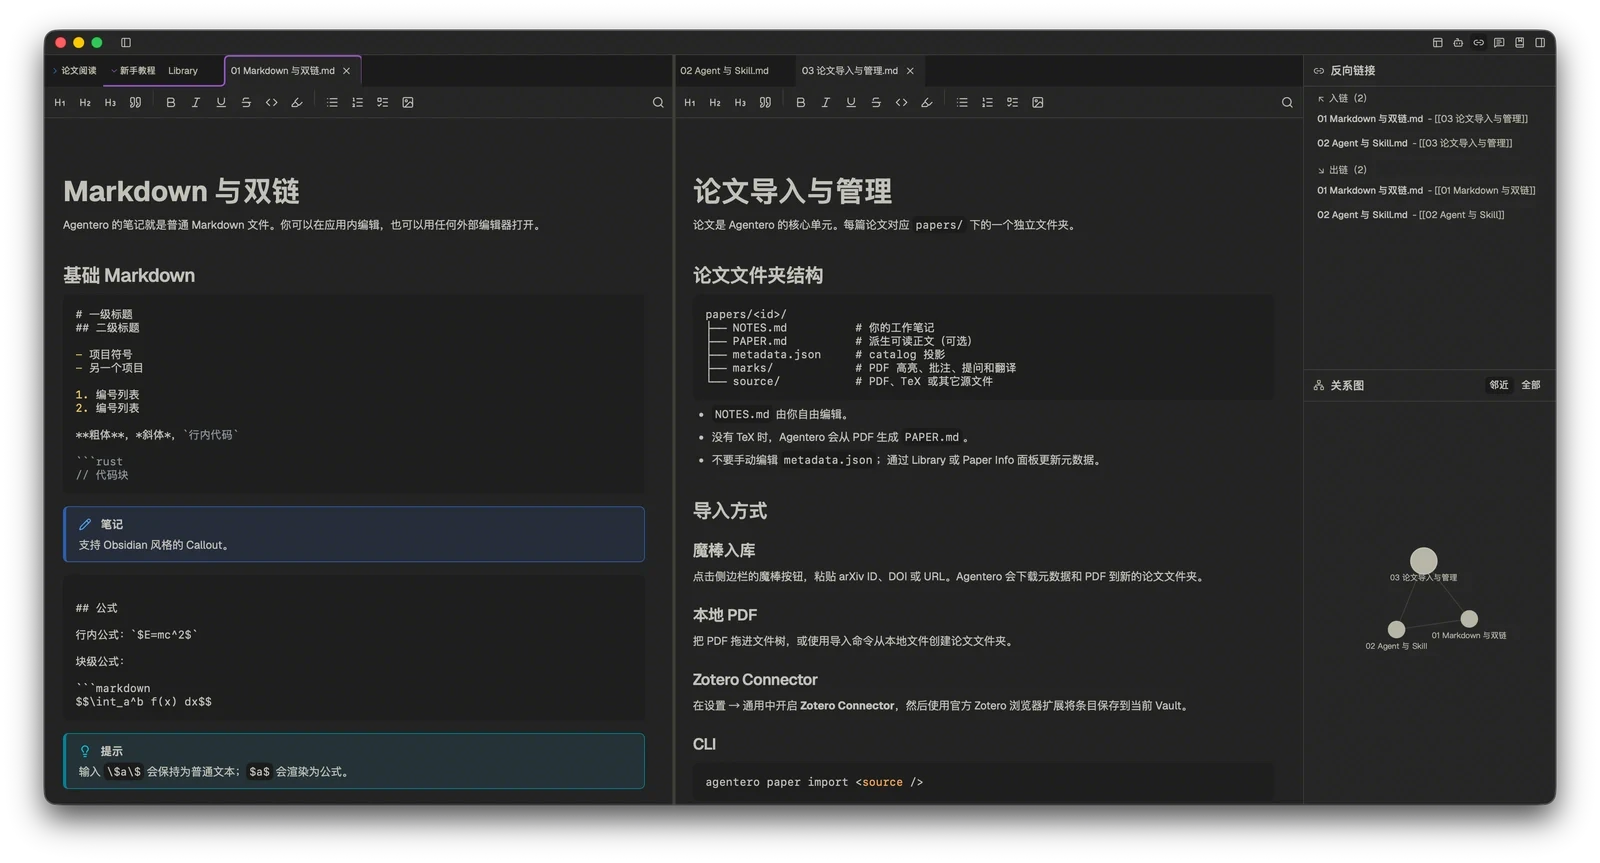Insert bullet list in the right editor toolbar
This screenshot has width=1600, height=863.
coord(962,102)
